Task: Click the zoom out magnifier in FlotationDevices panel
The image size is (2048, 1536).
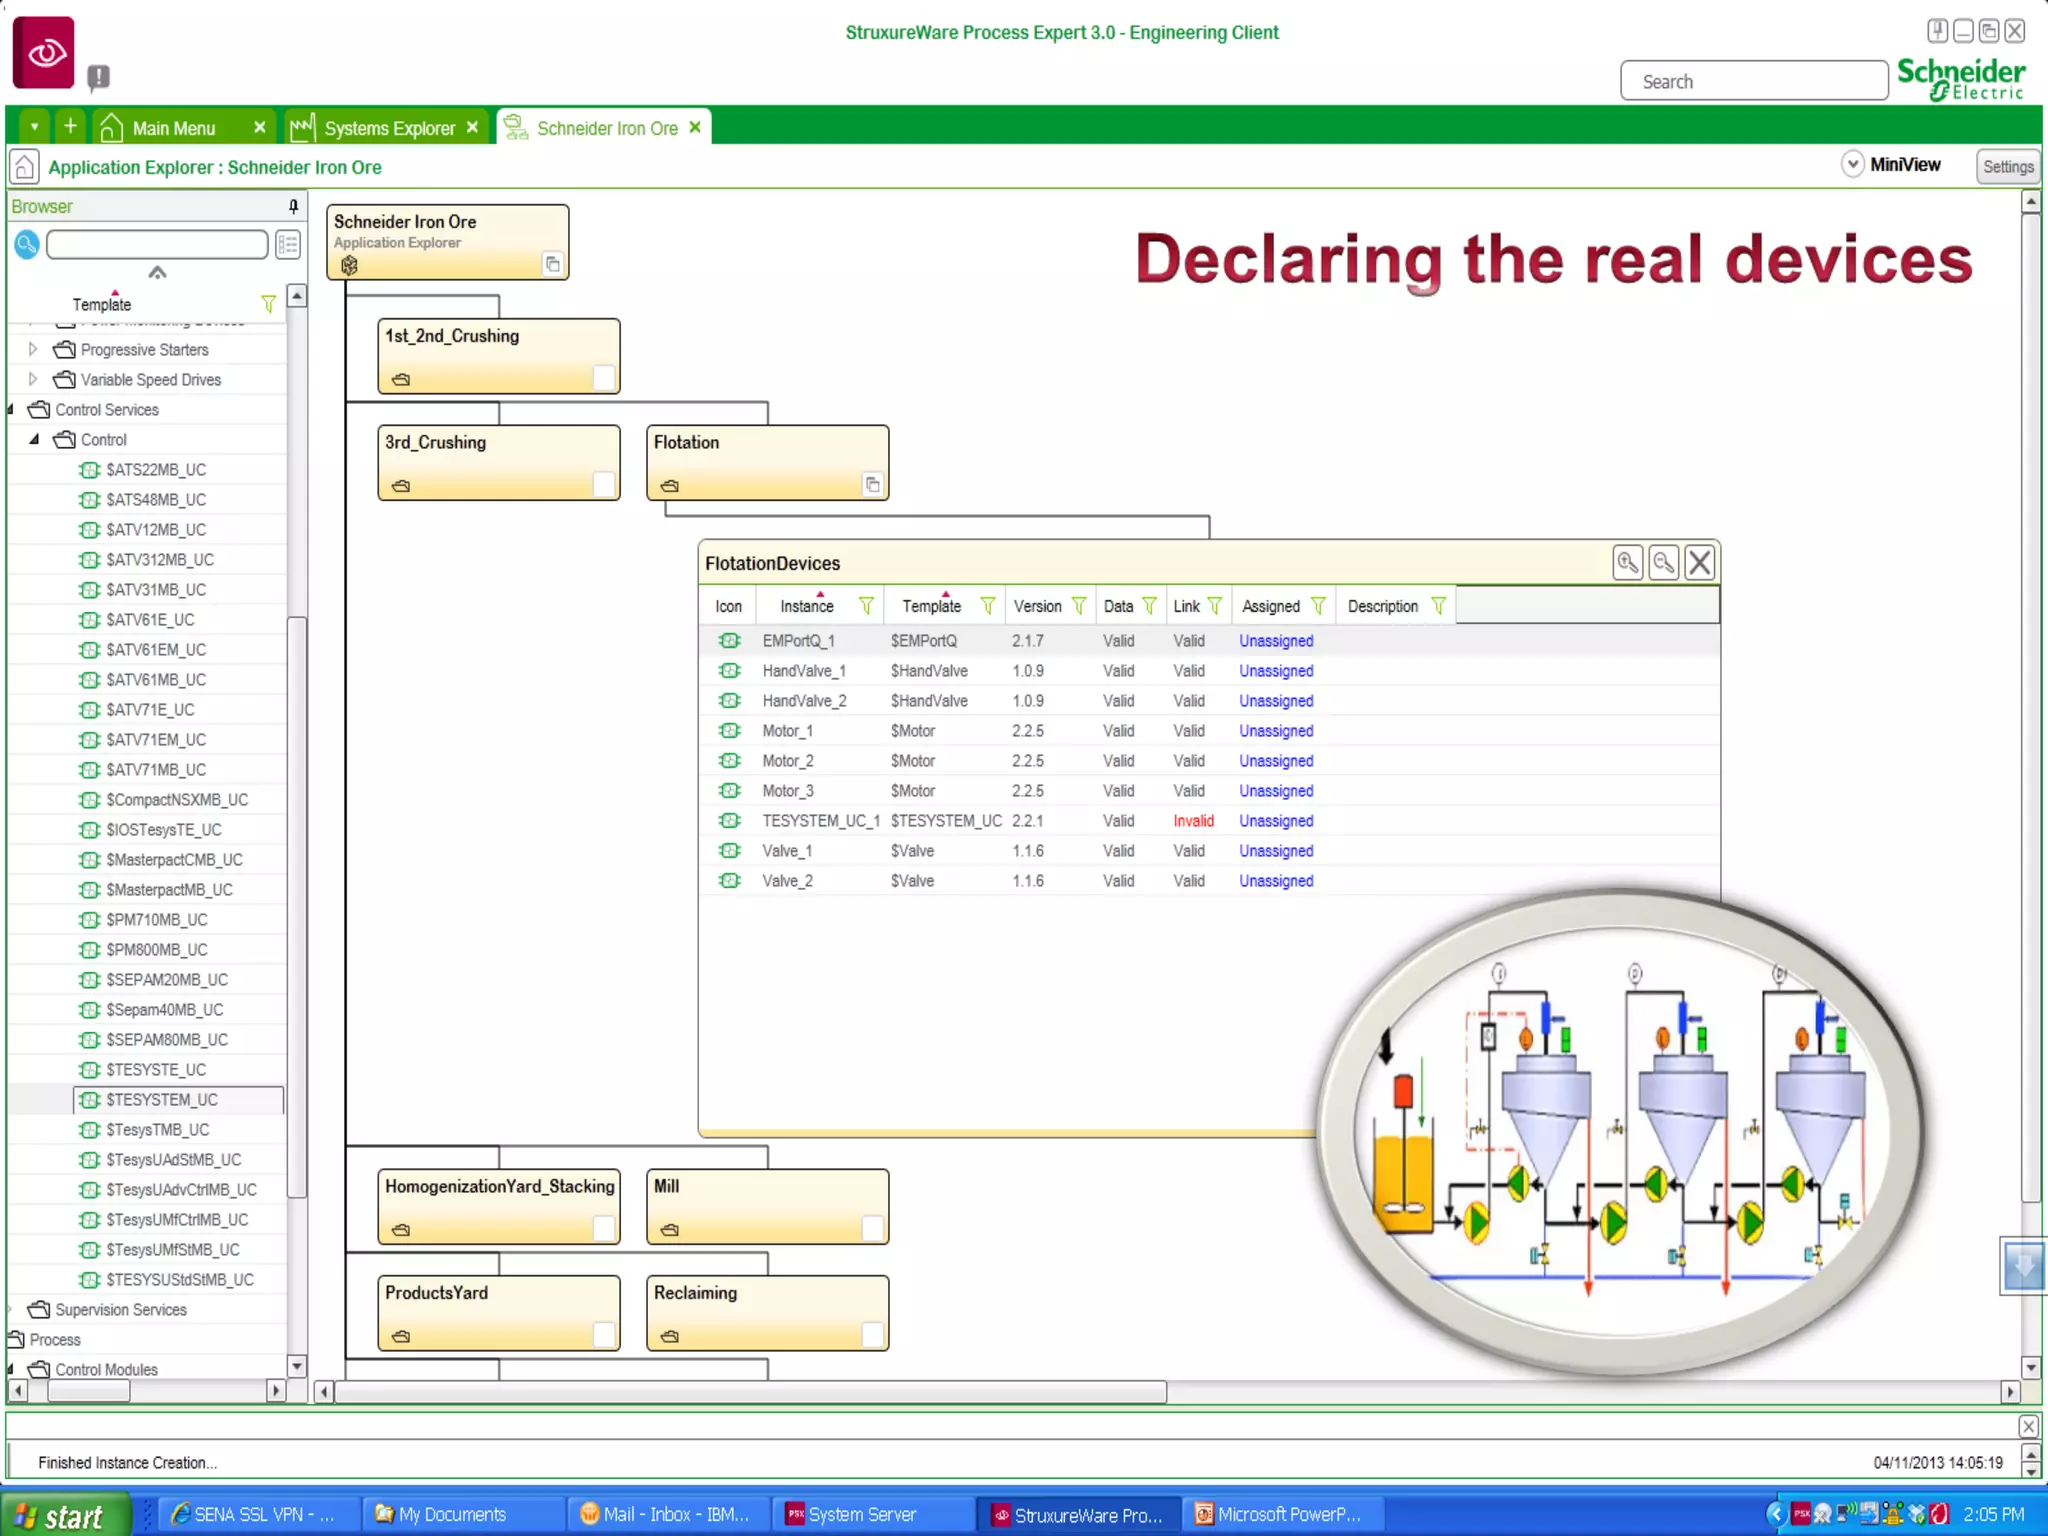Action: (1663, 562)
